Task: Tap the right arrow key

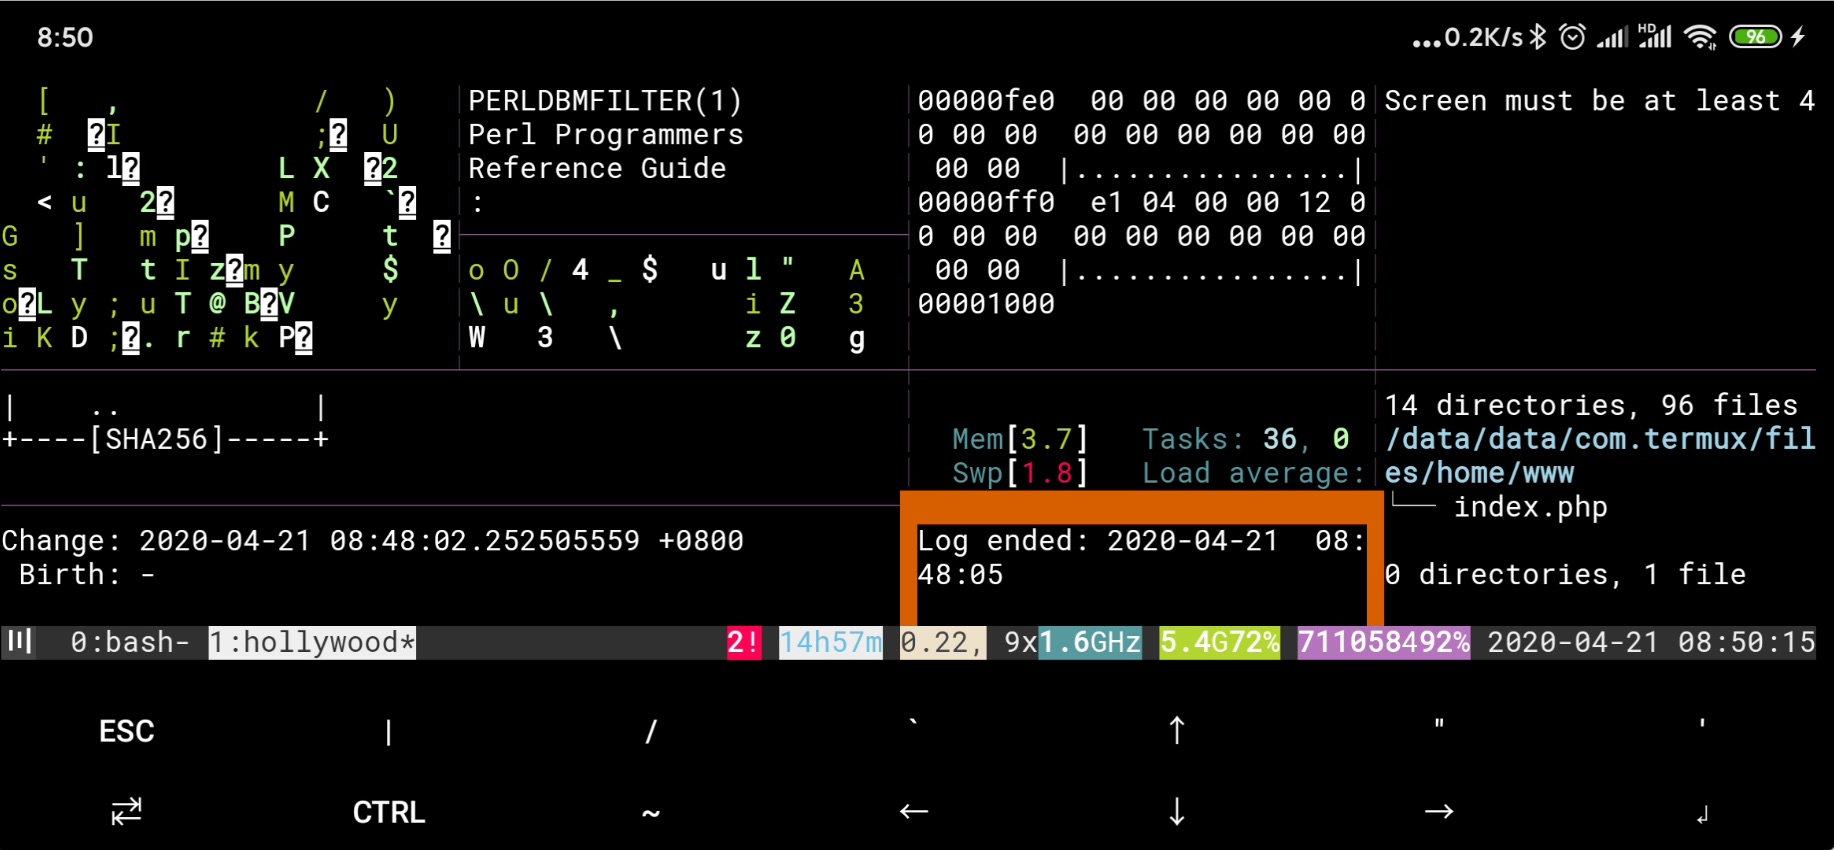Action: [x=1439, y=811]
